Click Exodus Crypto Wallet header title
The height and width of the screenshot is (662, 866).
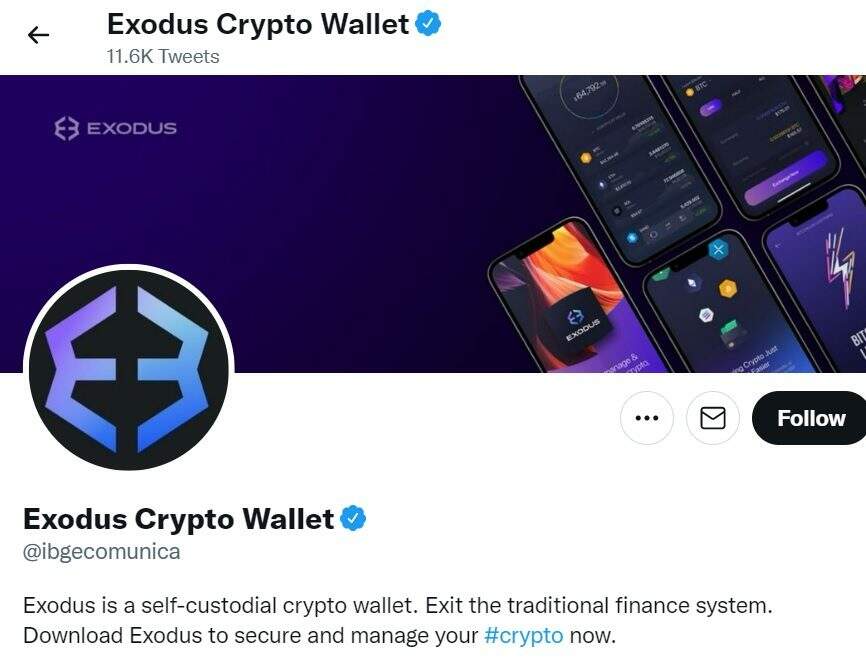[x=258, y=24]
